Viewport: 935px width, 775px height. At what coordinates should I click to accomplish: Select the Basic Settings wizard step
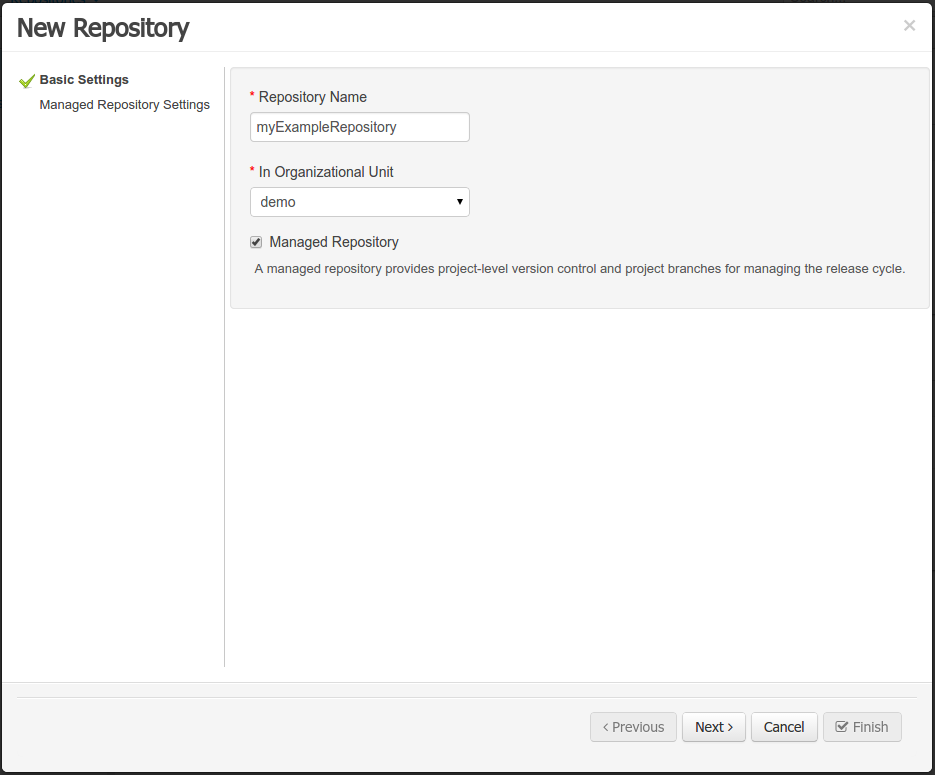(x=84, y=79)
